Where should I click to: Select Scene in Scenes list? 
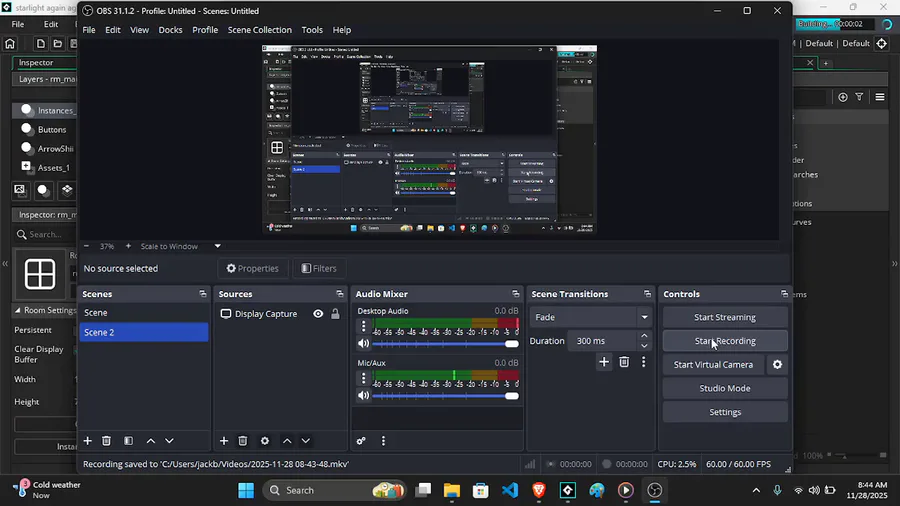coord(144,313)
